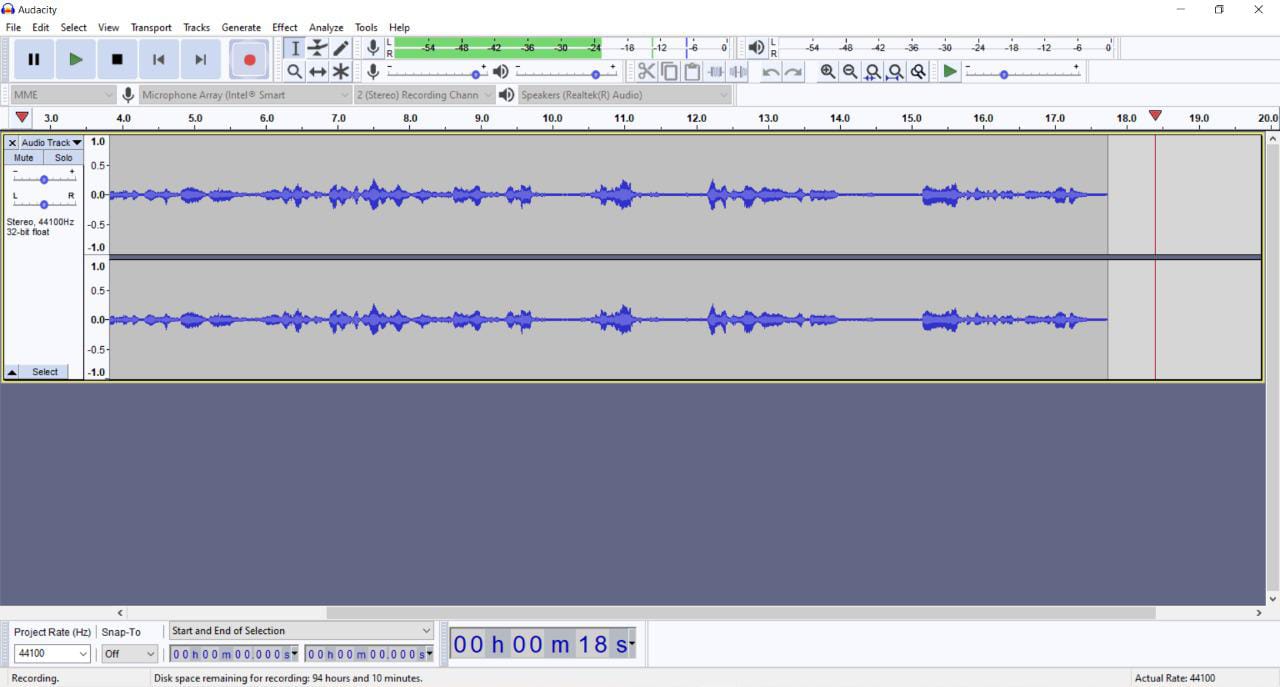Open the Effect menu

coord(284,28)
